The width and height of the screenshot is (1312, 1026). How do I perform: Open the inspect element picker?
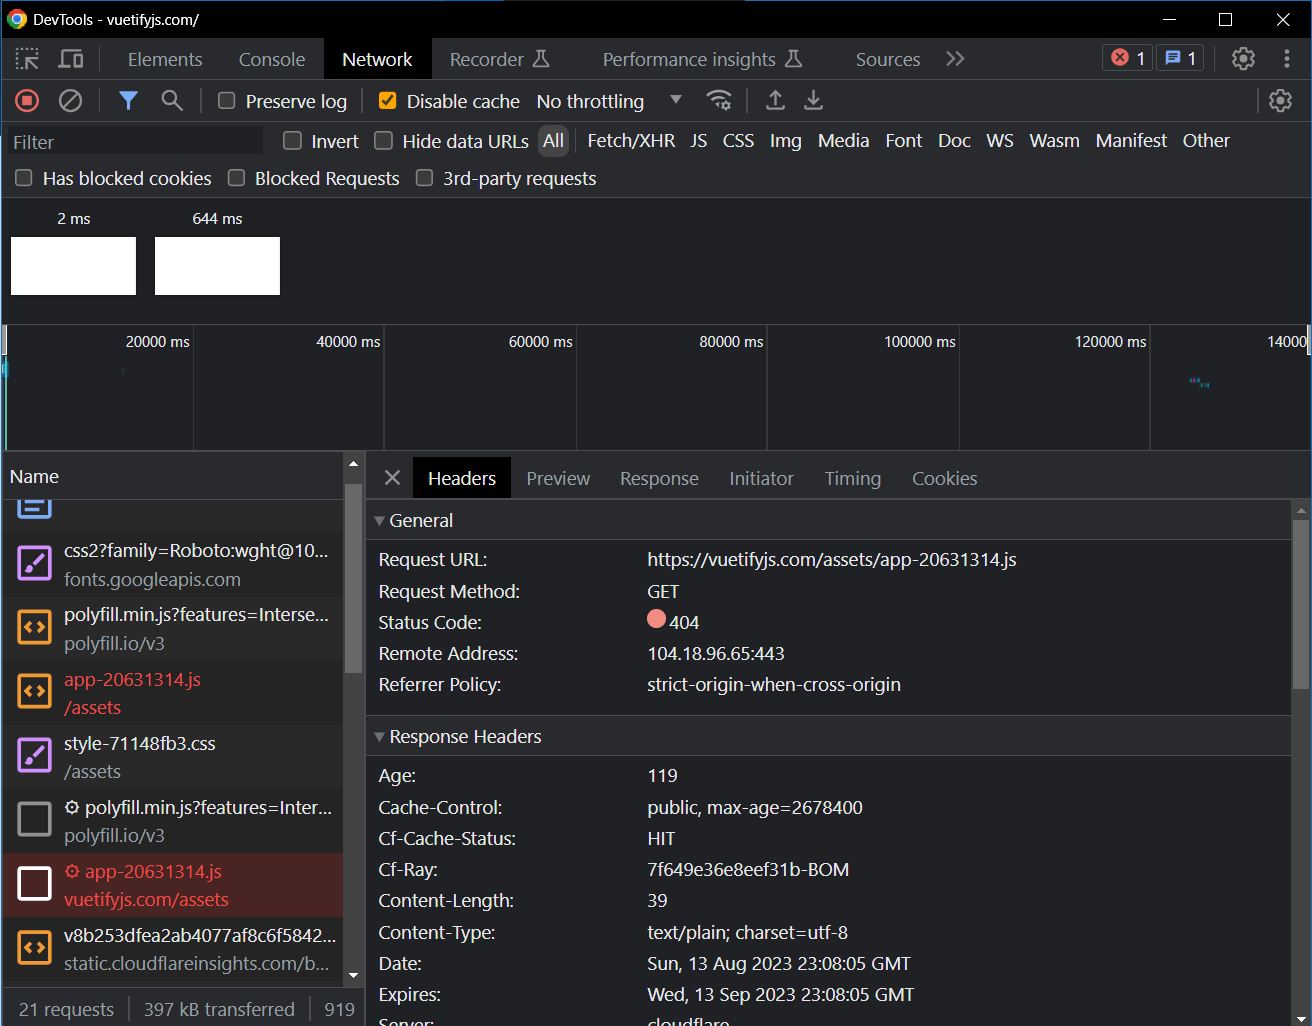28,59
